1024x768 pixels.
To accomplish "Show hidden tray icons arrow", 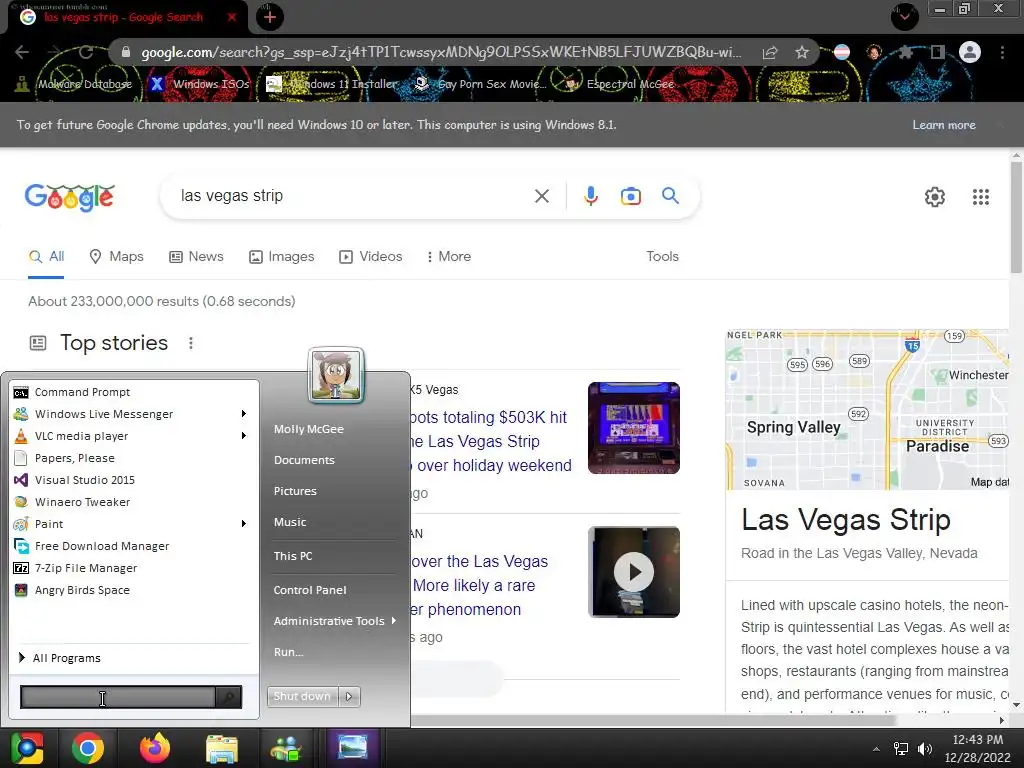I will pyautogui.click(x=876, y=749).
